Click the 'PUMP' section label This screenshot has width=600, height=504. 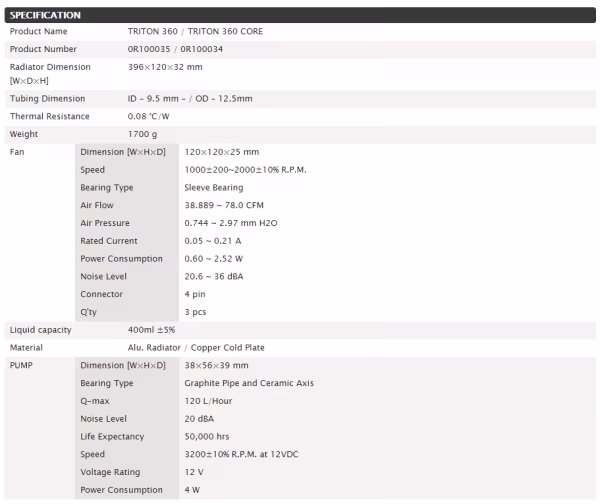tap(21, 365)
